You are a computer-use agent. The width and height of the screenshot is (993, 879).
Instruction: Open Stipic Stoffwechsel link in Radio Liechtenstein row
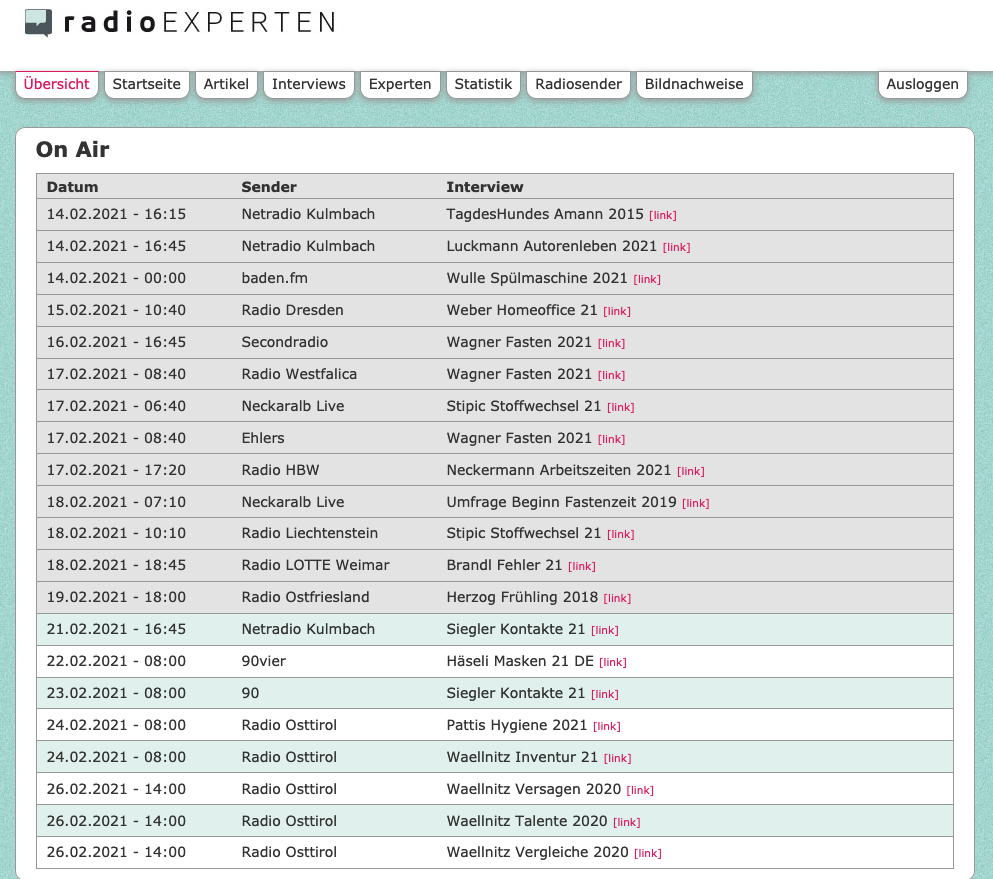point(621,534)
